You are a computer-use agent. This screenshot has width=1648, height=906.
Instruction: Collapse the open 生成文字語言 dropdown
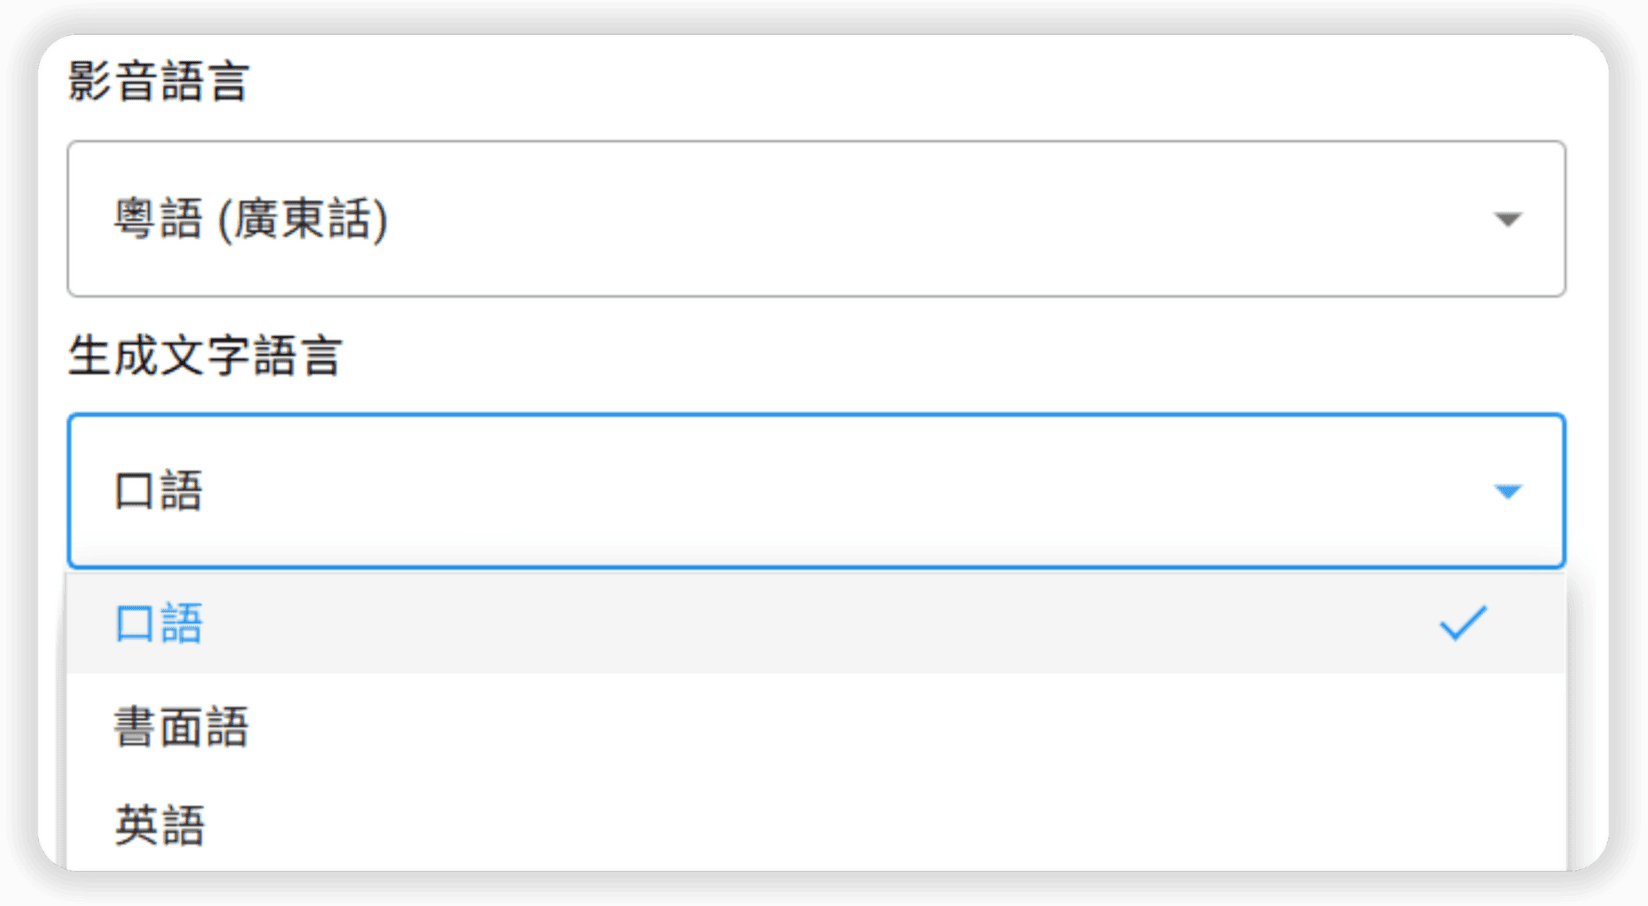point(800,490)
